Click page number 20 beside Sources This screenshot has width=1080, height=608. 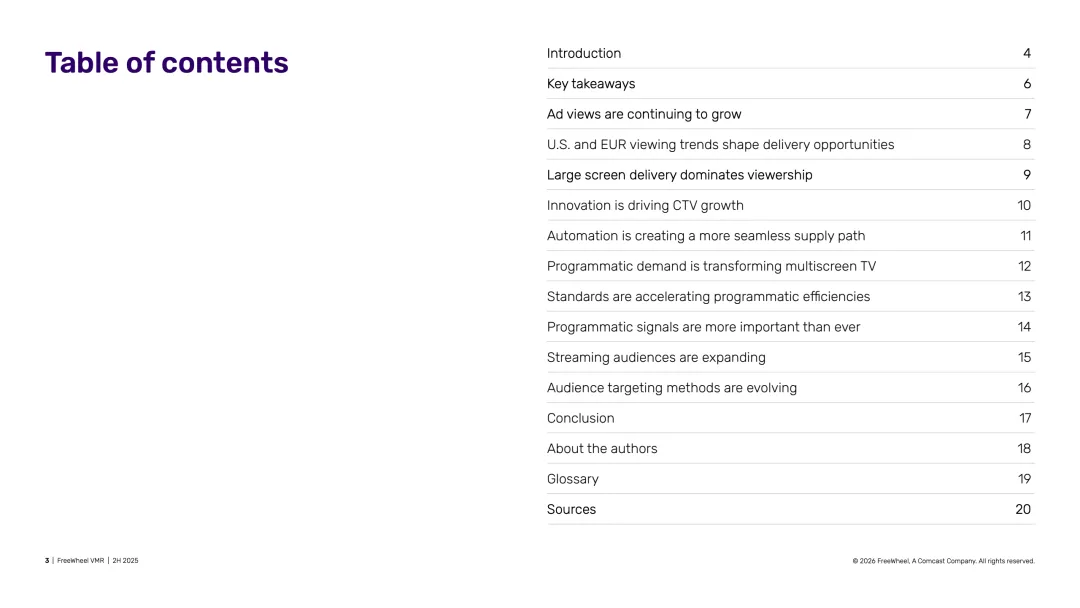click(1023, 510)
